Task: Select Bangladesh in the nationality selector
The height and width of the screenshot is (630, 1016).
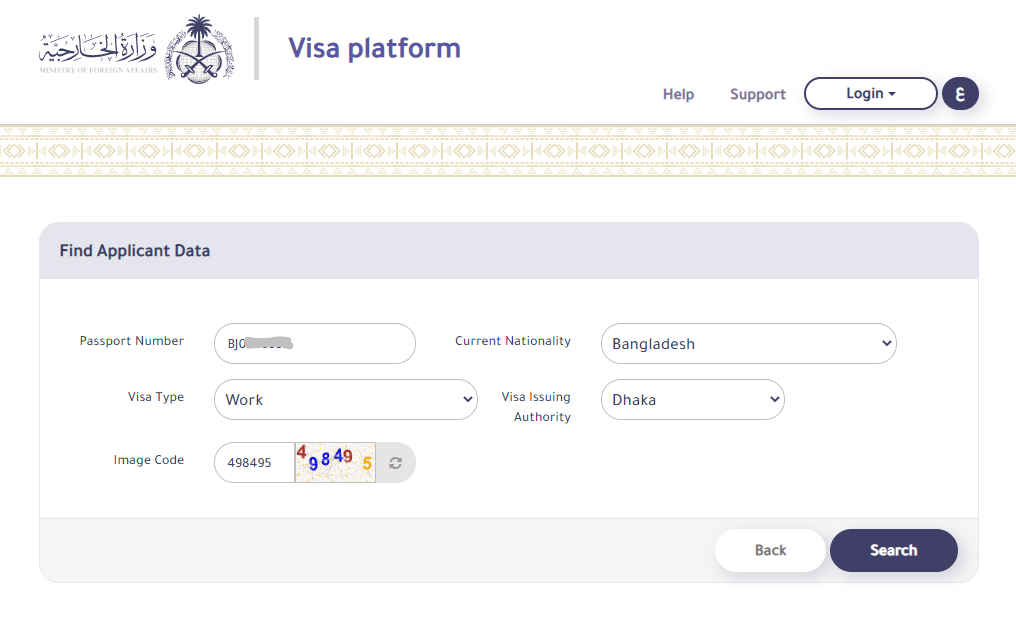Action: click(748, 343)
